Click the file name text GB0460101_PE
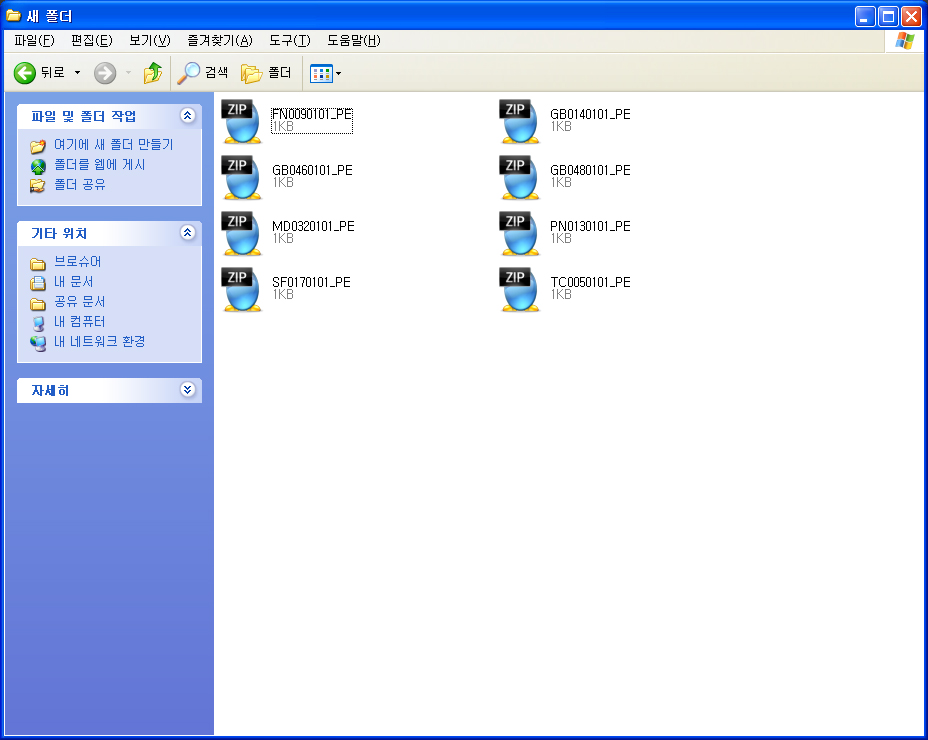The image size is (928, 740). 312,170
